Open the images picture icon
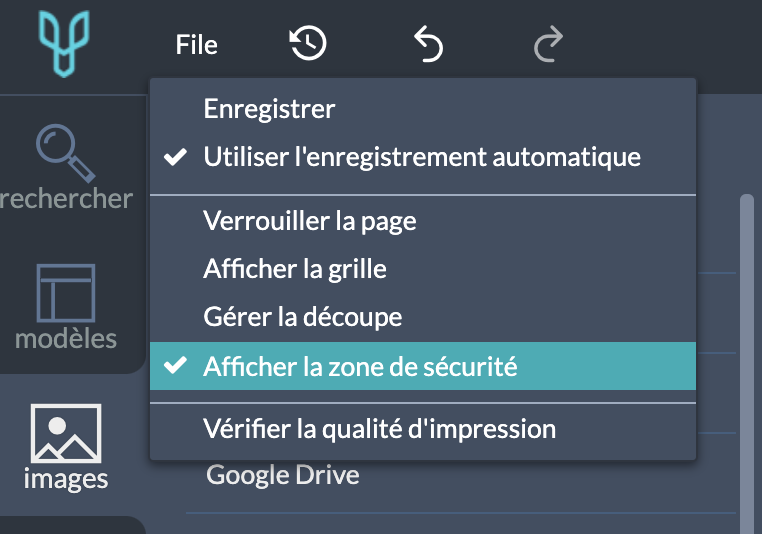The image size is (762, 534). pos(66,433)
